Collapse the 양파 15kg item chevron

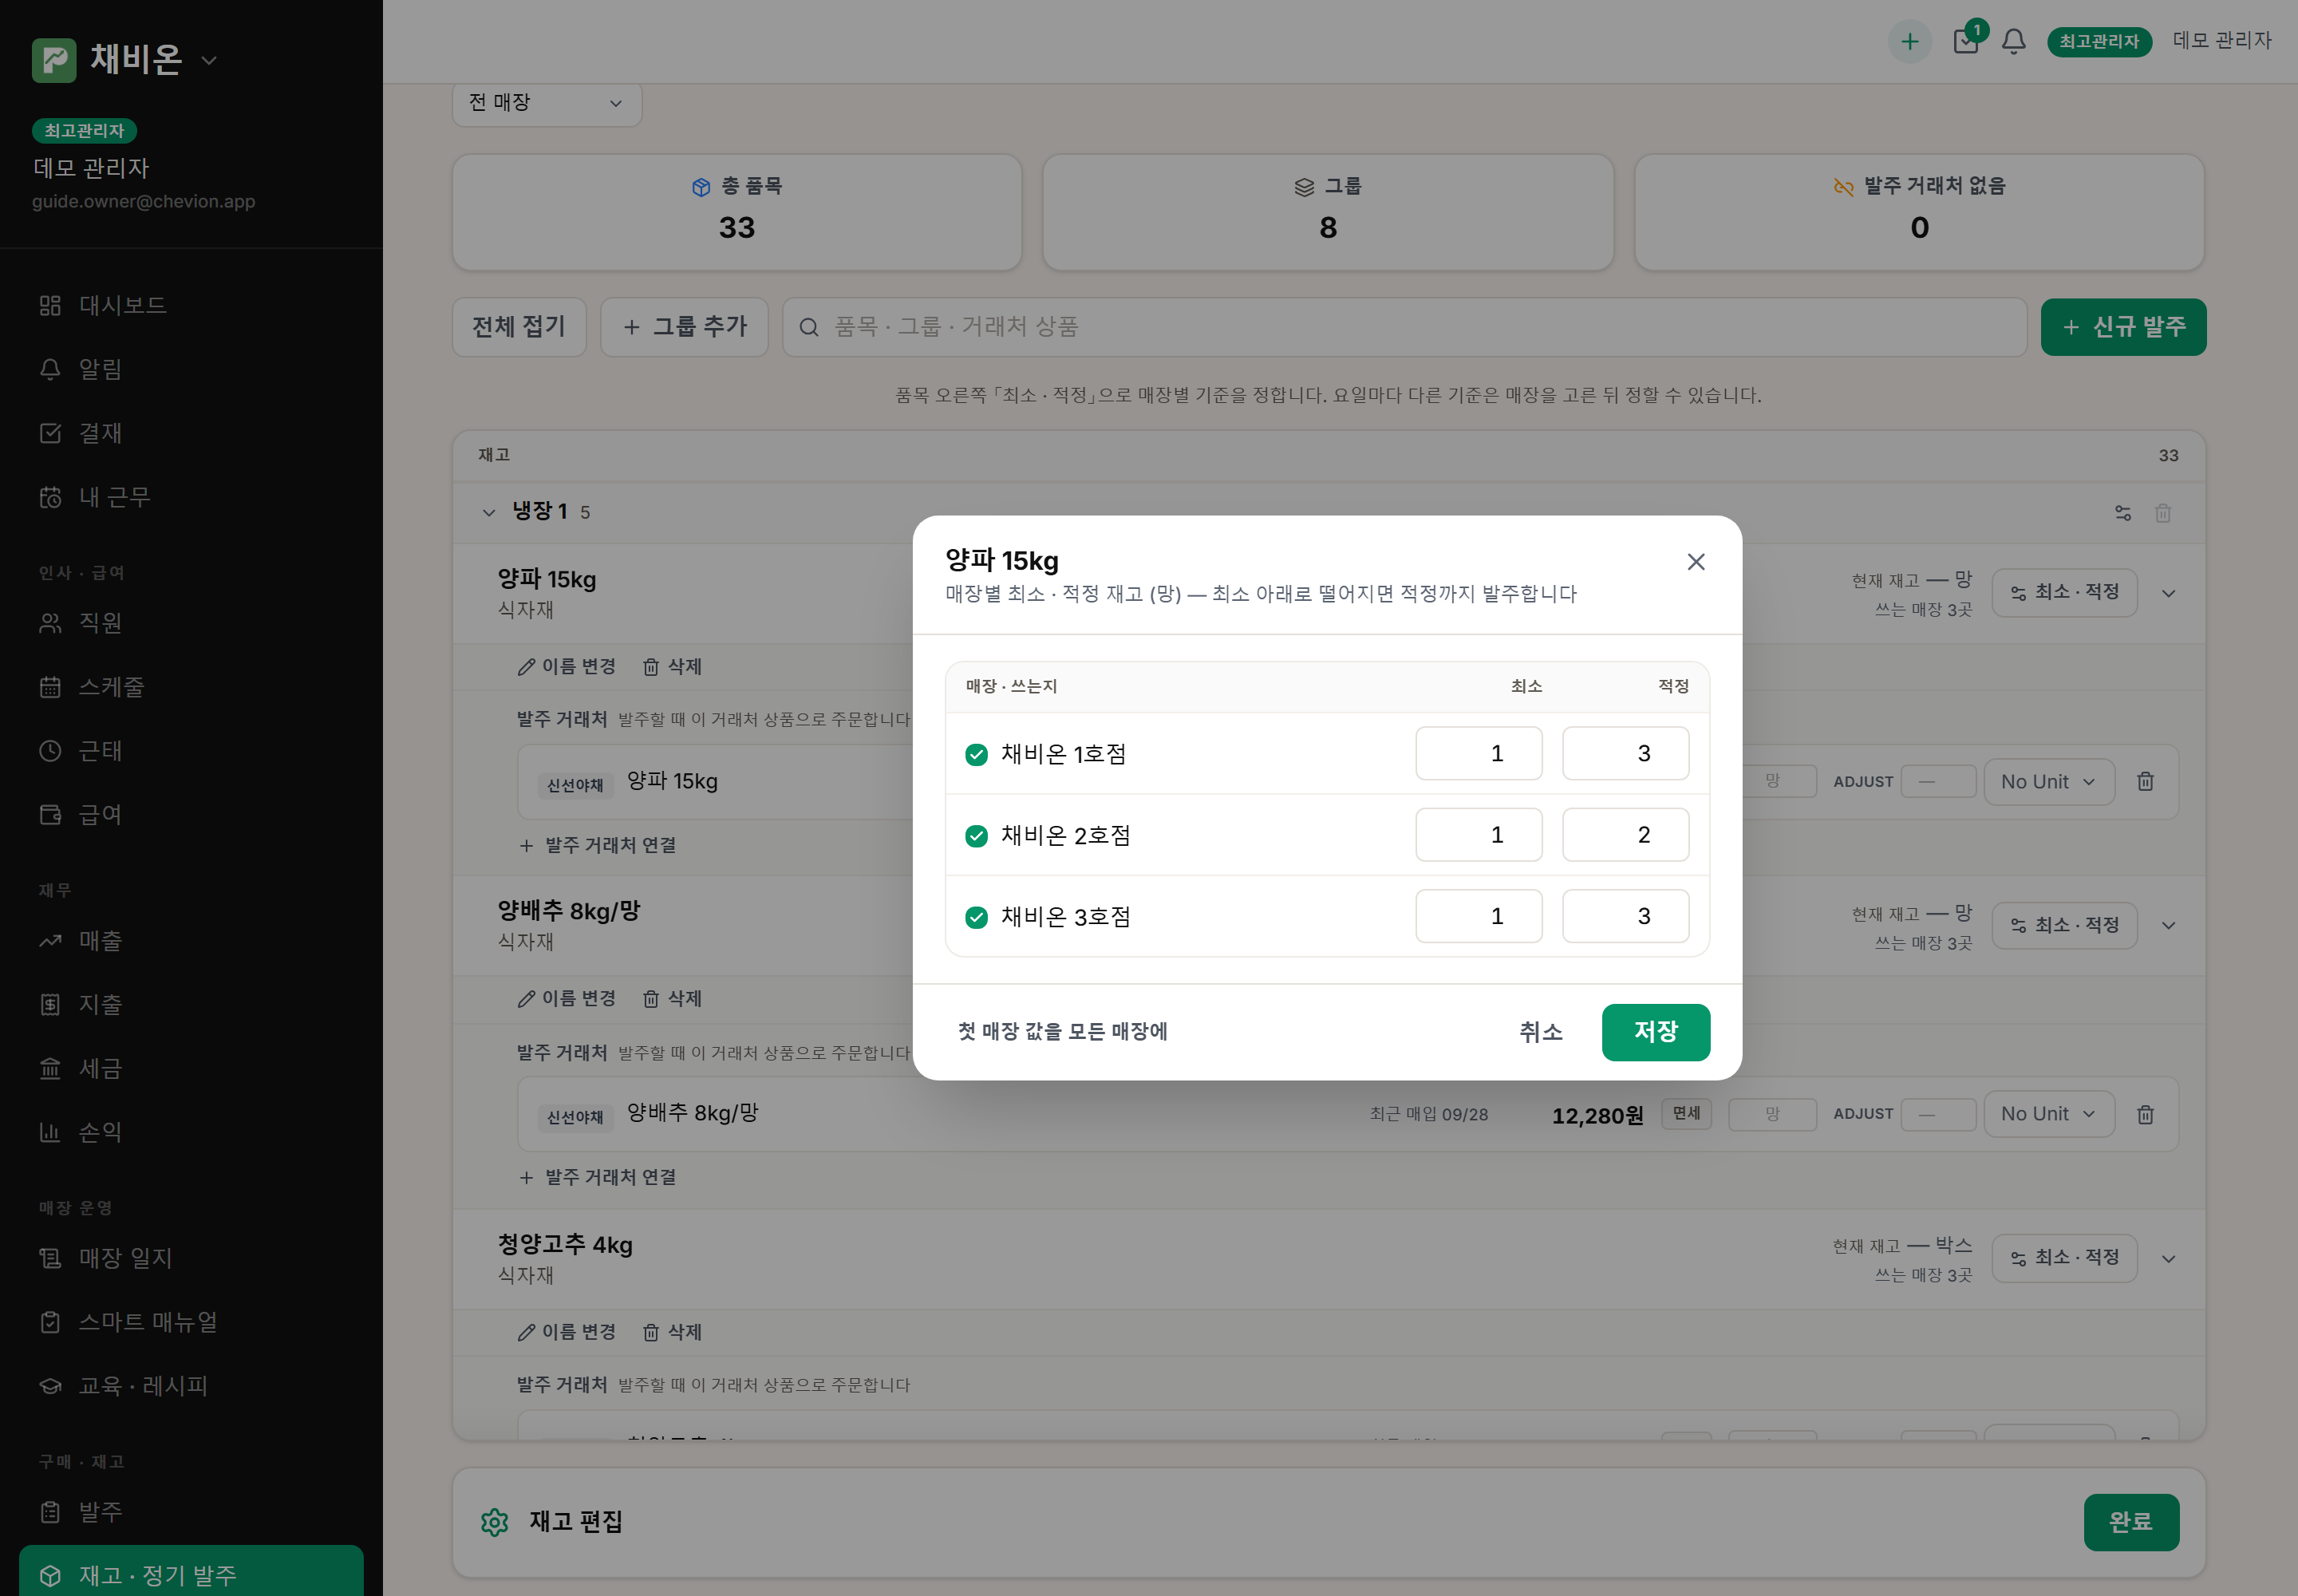pyautogui.click(x=2168, y=594)
